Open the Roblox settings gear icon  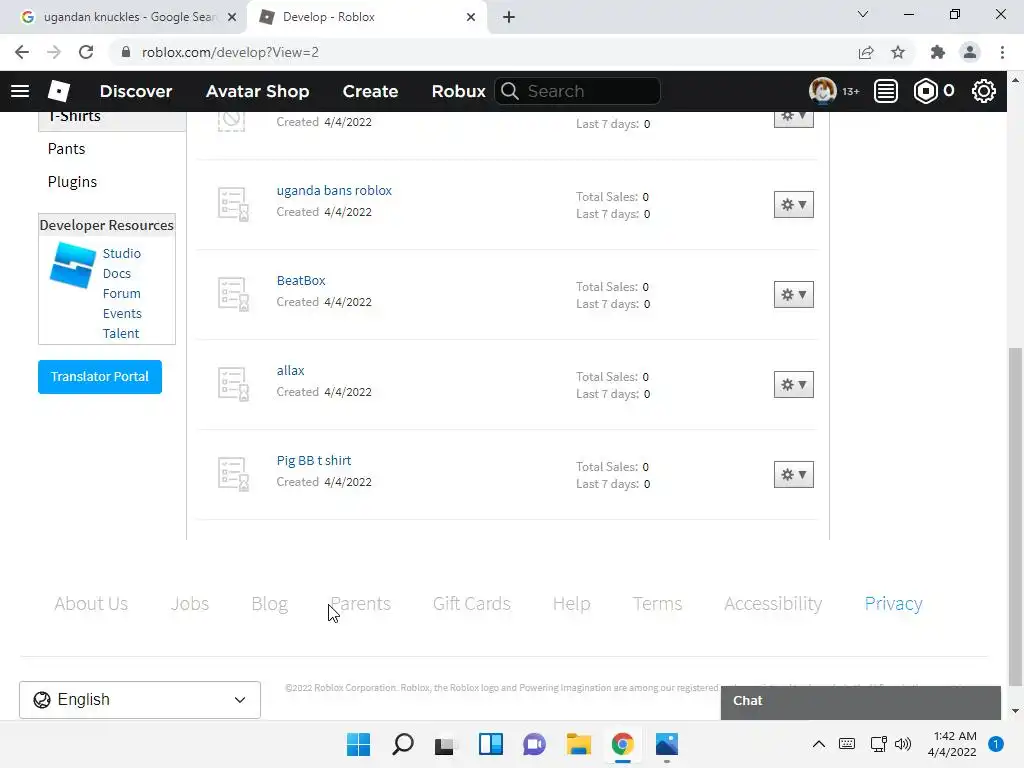(984, 91)
